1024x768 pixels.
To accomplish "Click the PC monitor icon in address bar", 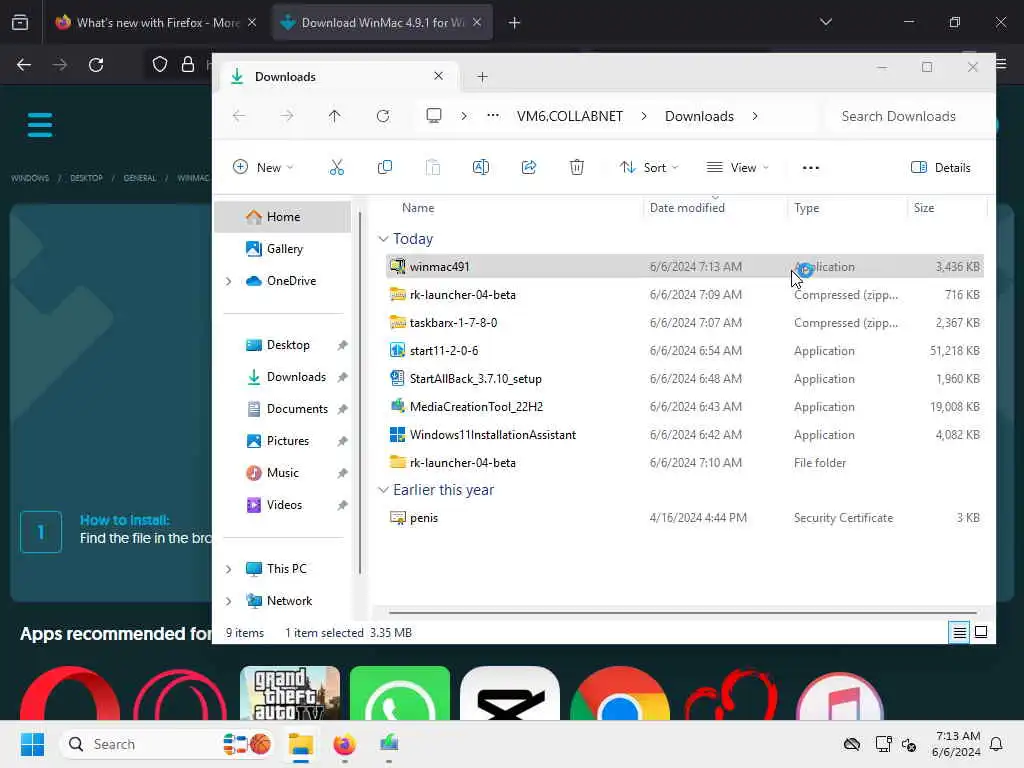I will click(434, 116).
